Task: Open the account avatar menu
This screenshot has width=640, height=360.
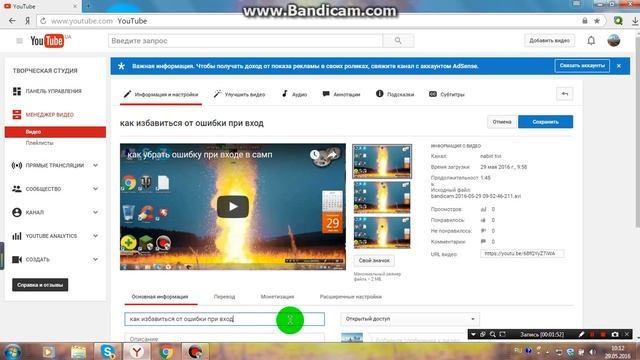Action: 613,40
